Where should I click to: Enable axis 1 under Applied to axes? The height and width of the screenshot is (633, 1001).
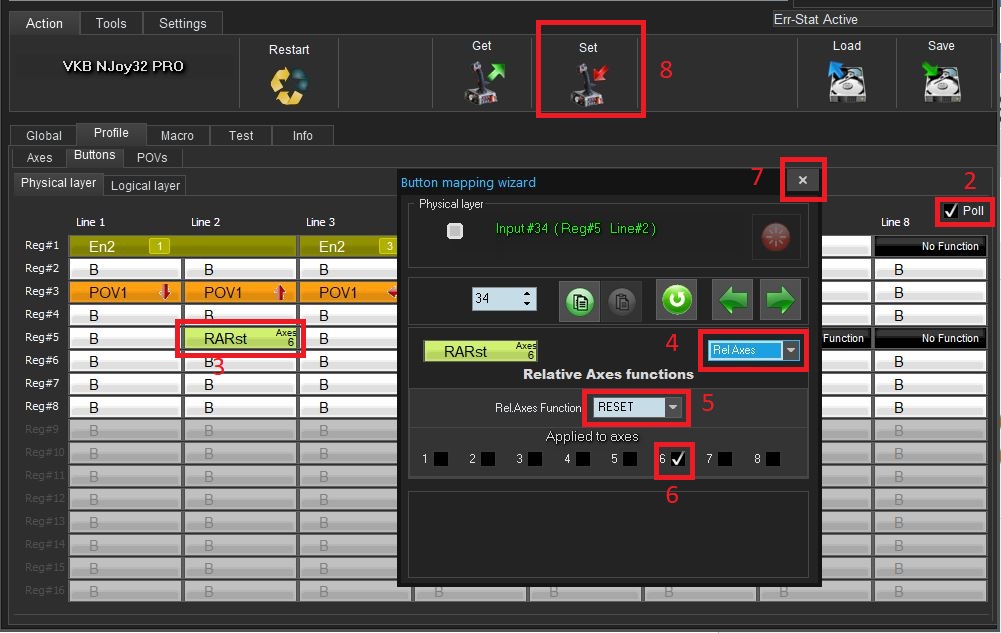point(441,459)
